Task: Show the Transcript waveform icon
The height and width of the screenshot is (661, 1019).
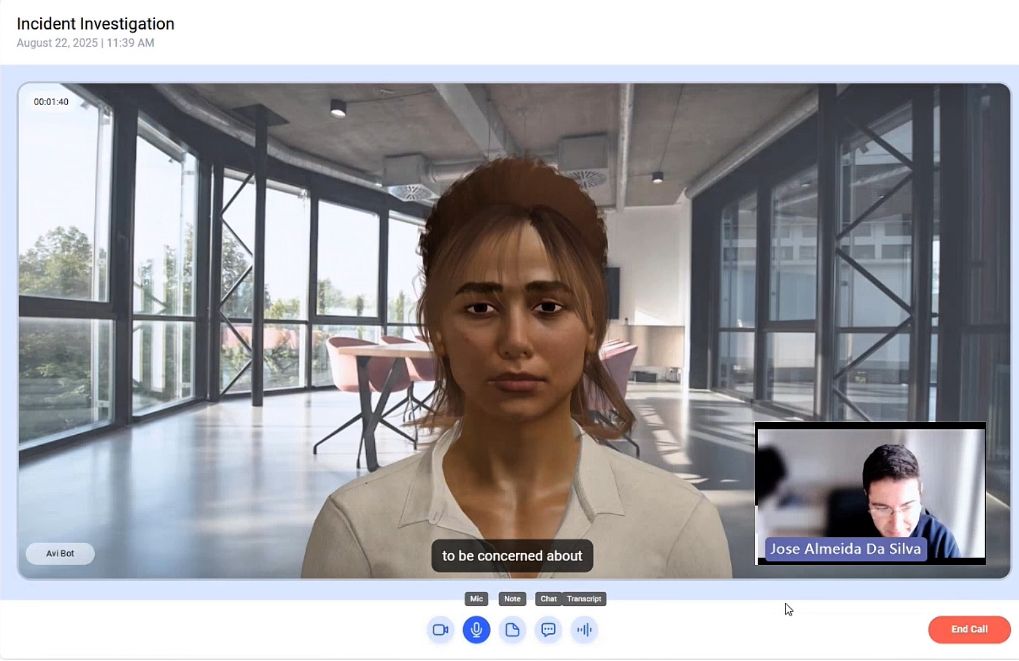Action: click(584, 630)
